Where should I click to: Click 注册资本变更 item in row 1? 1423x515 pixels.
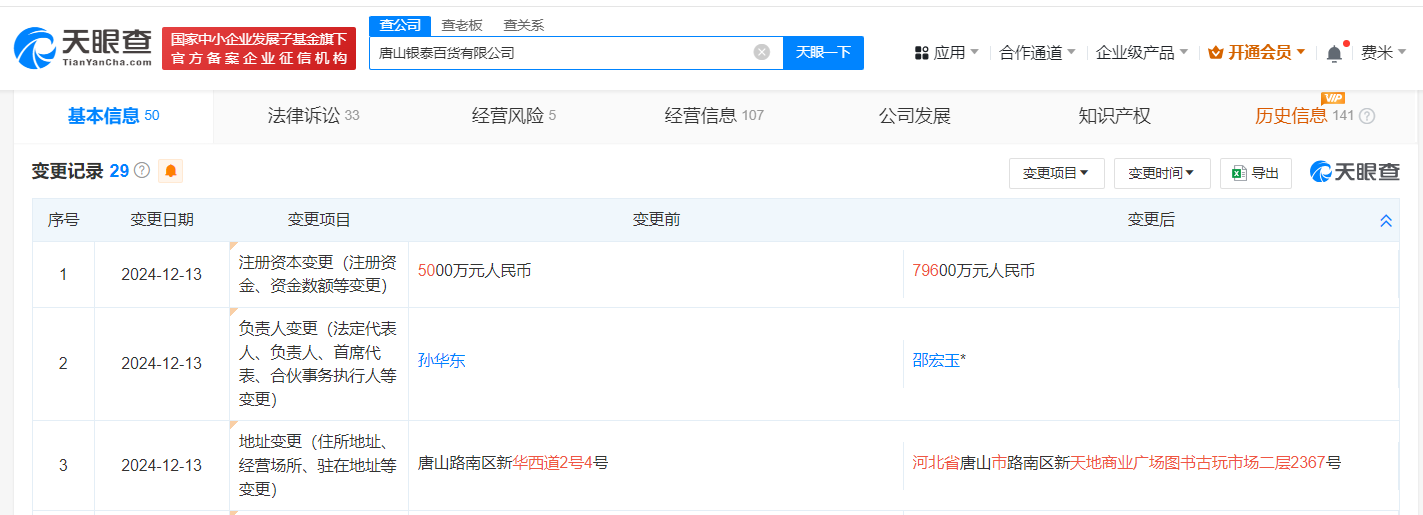click(319, 274)
